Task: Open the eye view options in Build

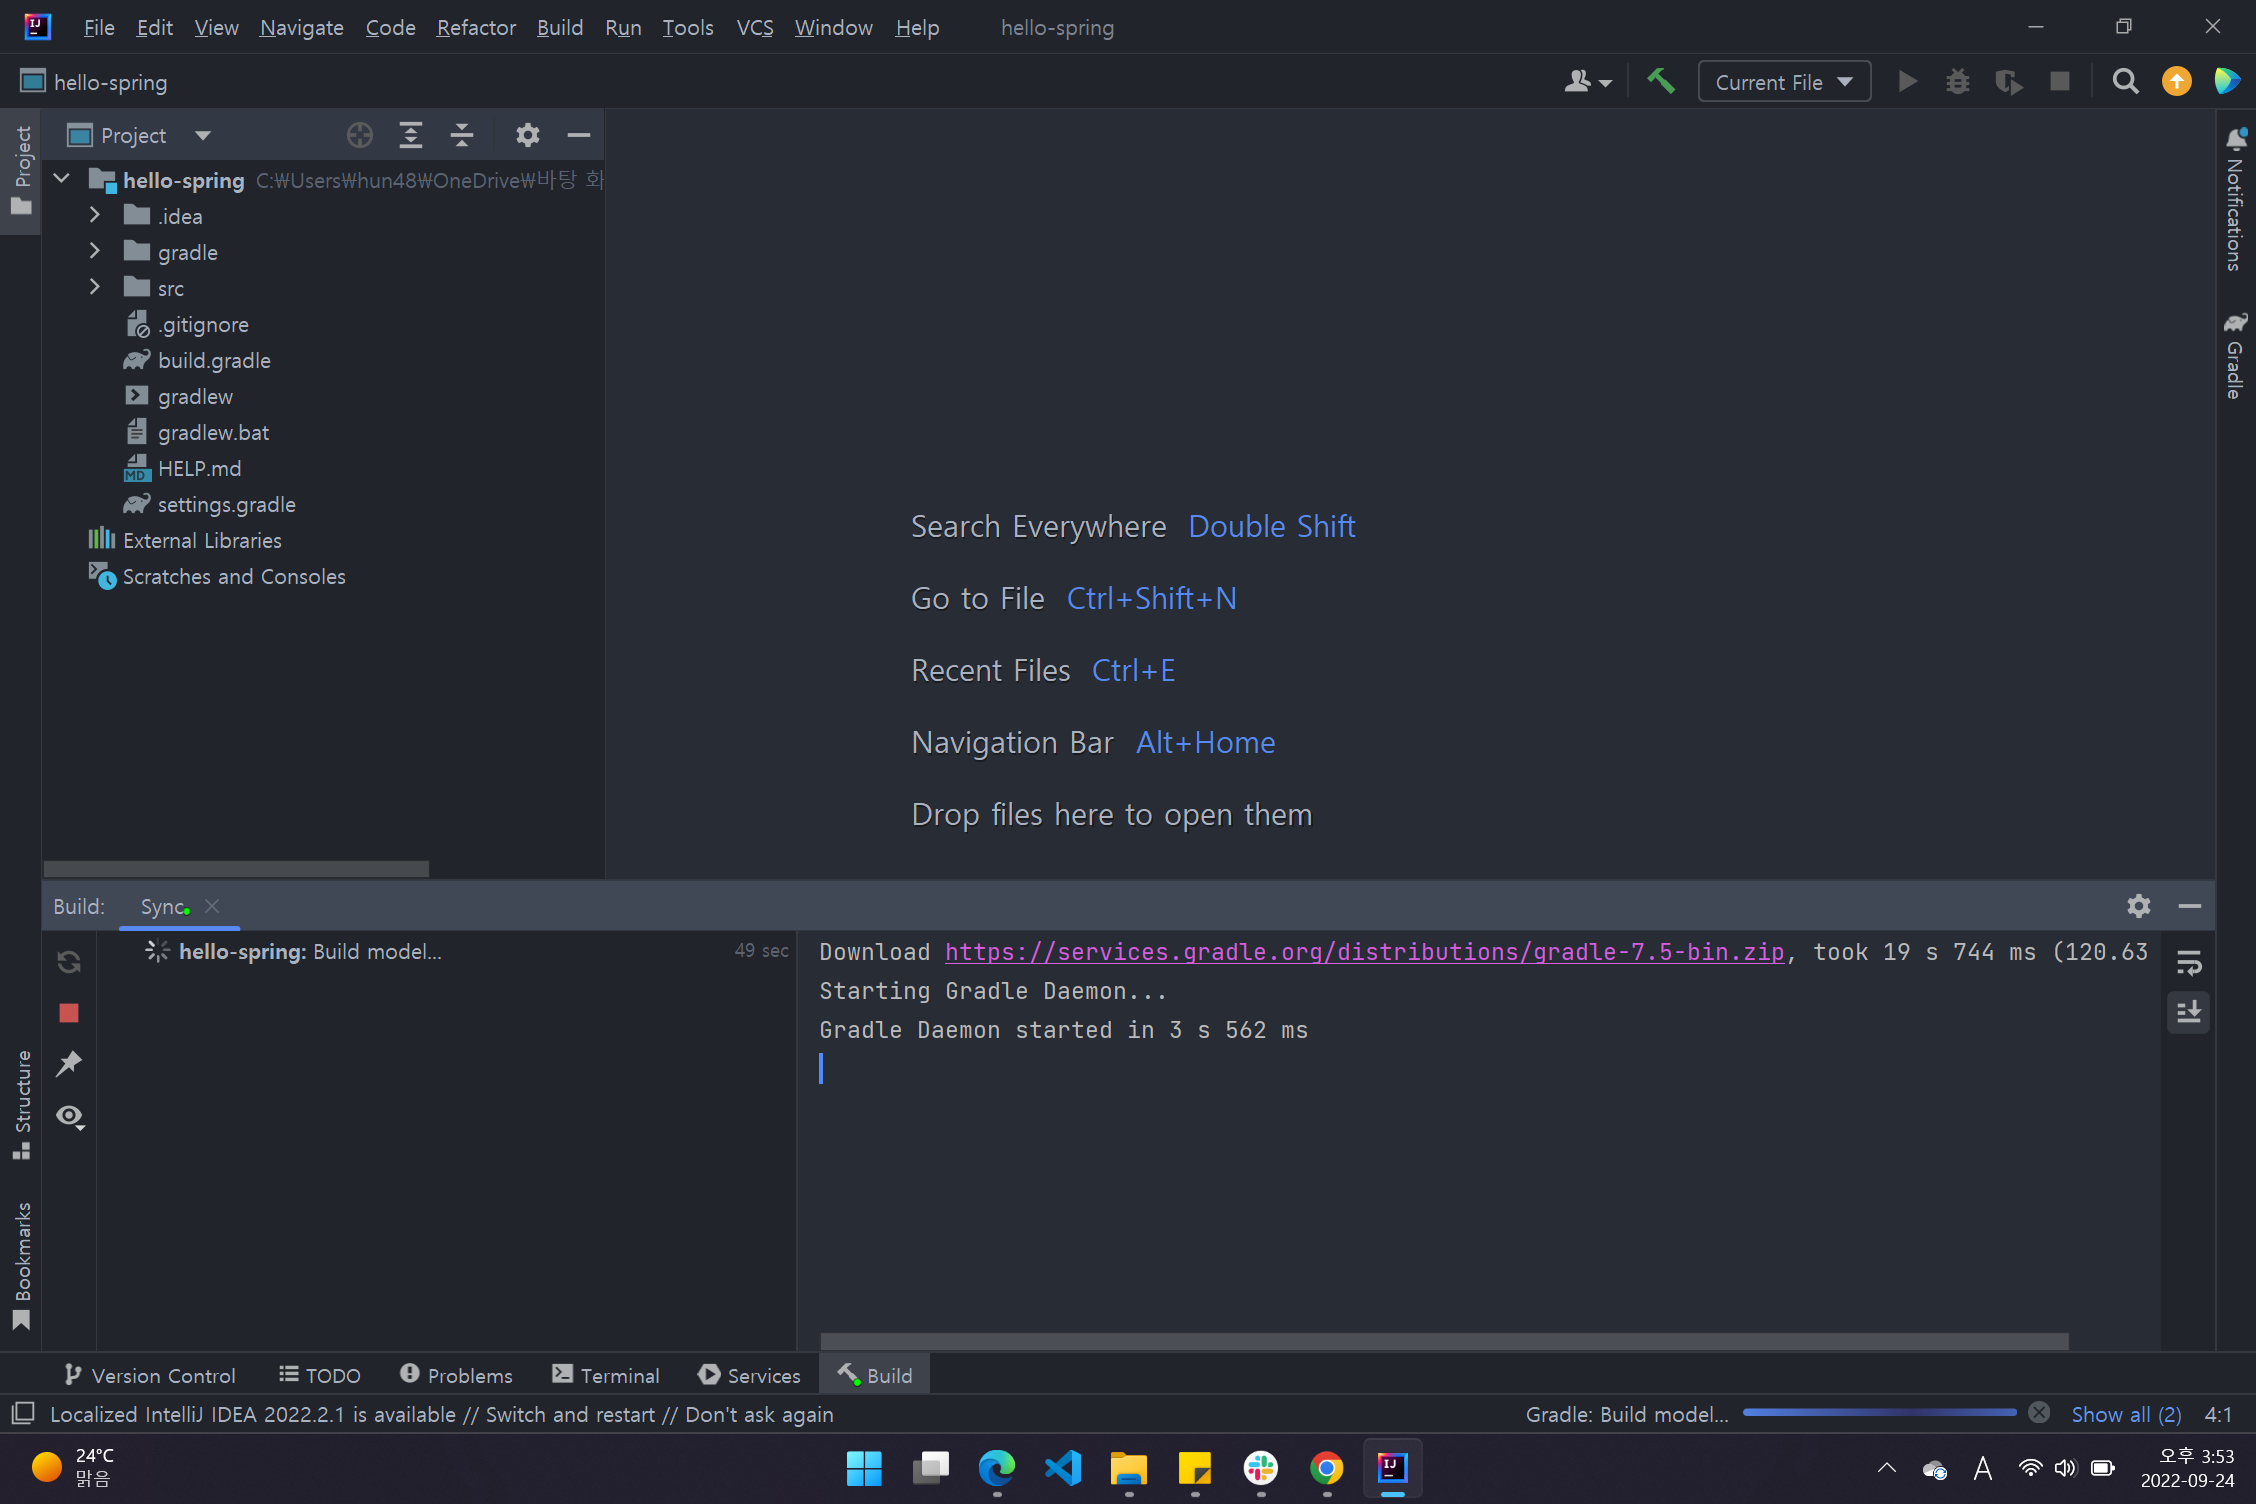Action: [69, 1116]
